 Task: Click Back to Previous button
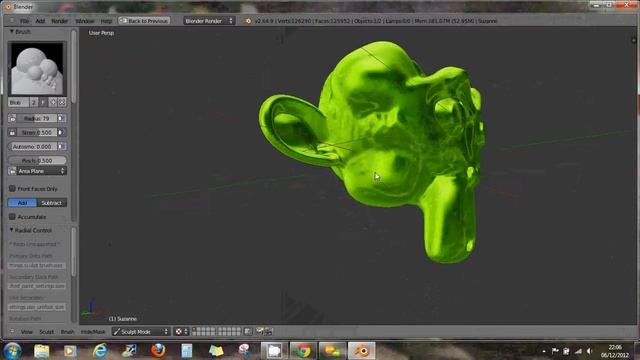144,20
